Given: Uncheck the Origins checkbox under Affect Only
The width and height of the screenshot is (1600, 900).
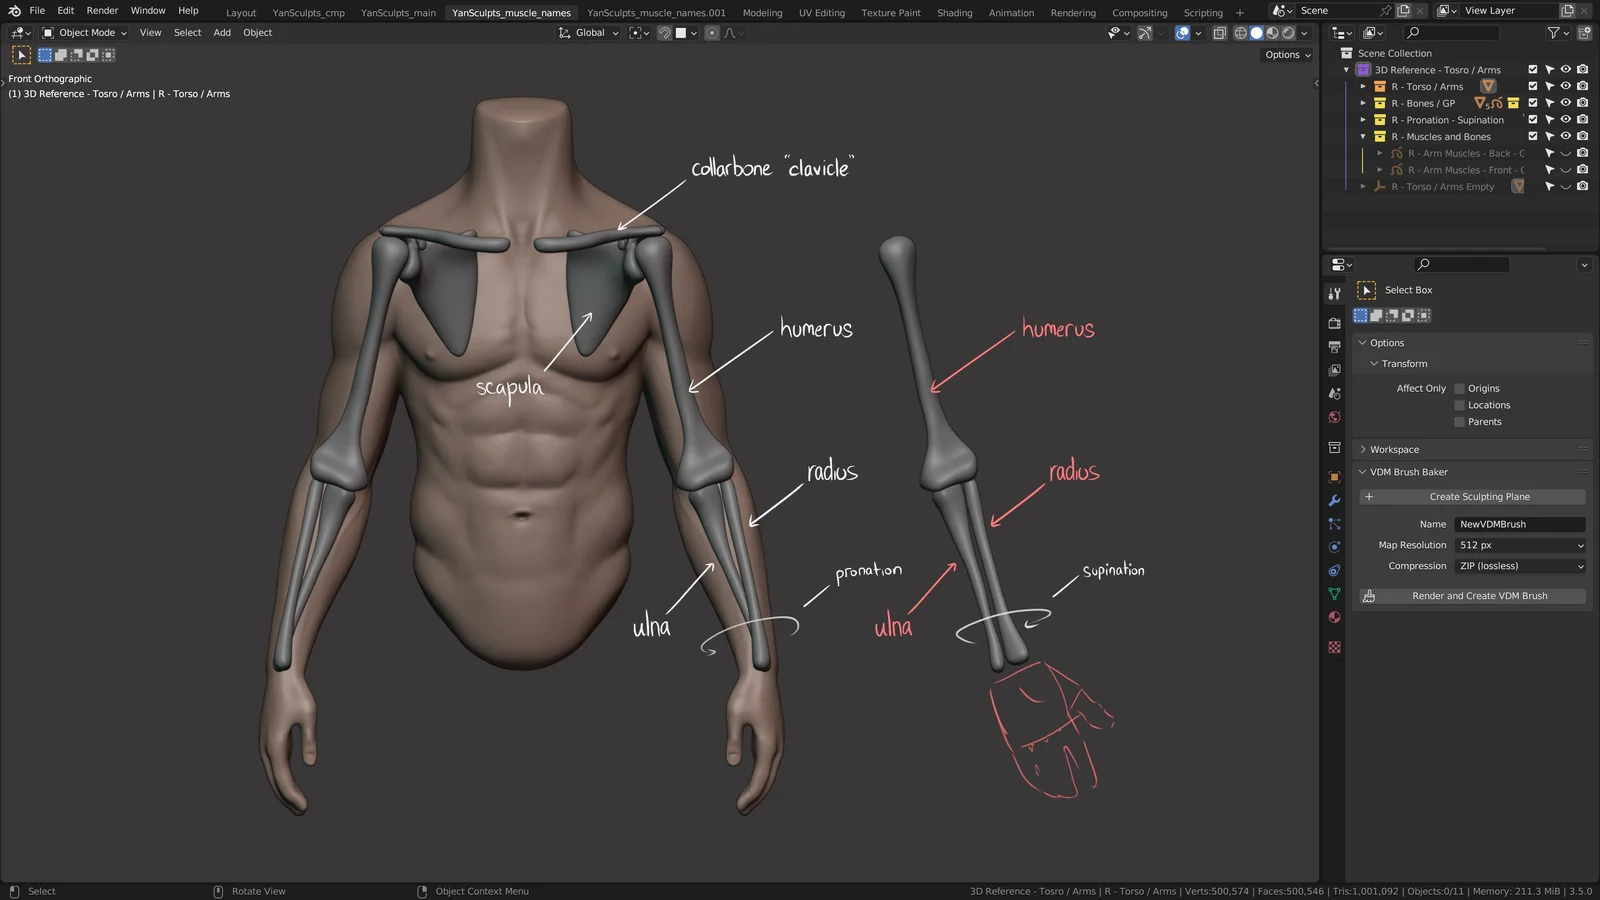Looking at the screenshot, I should (x=1460, y=388).
